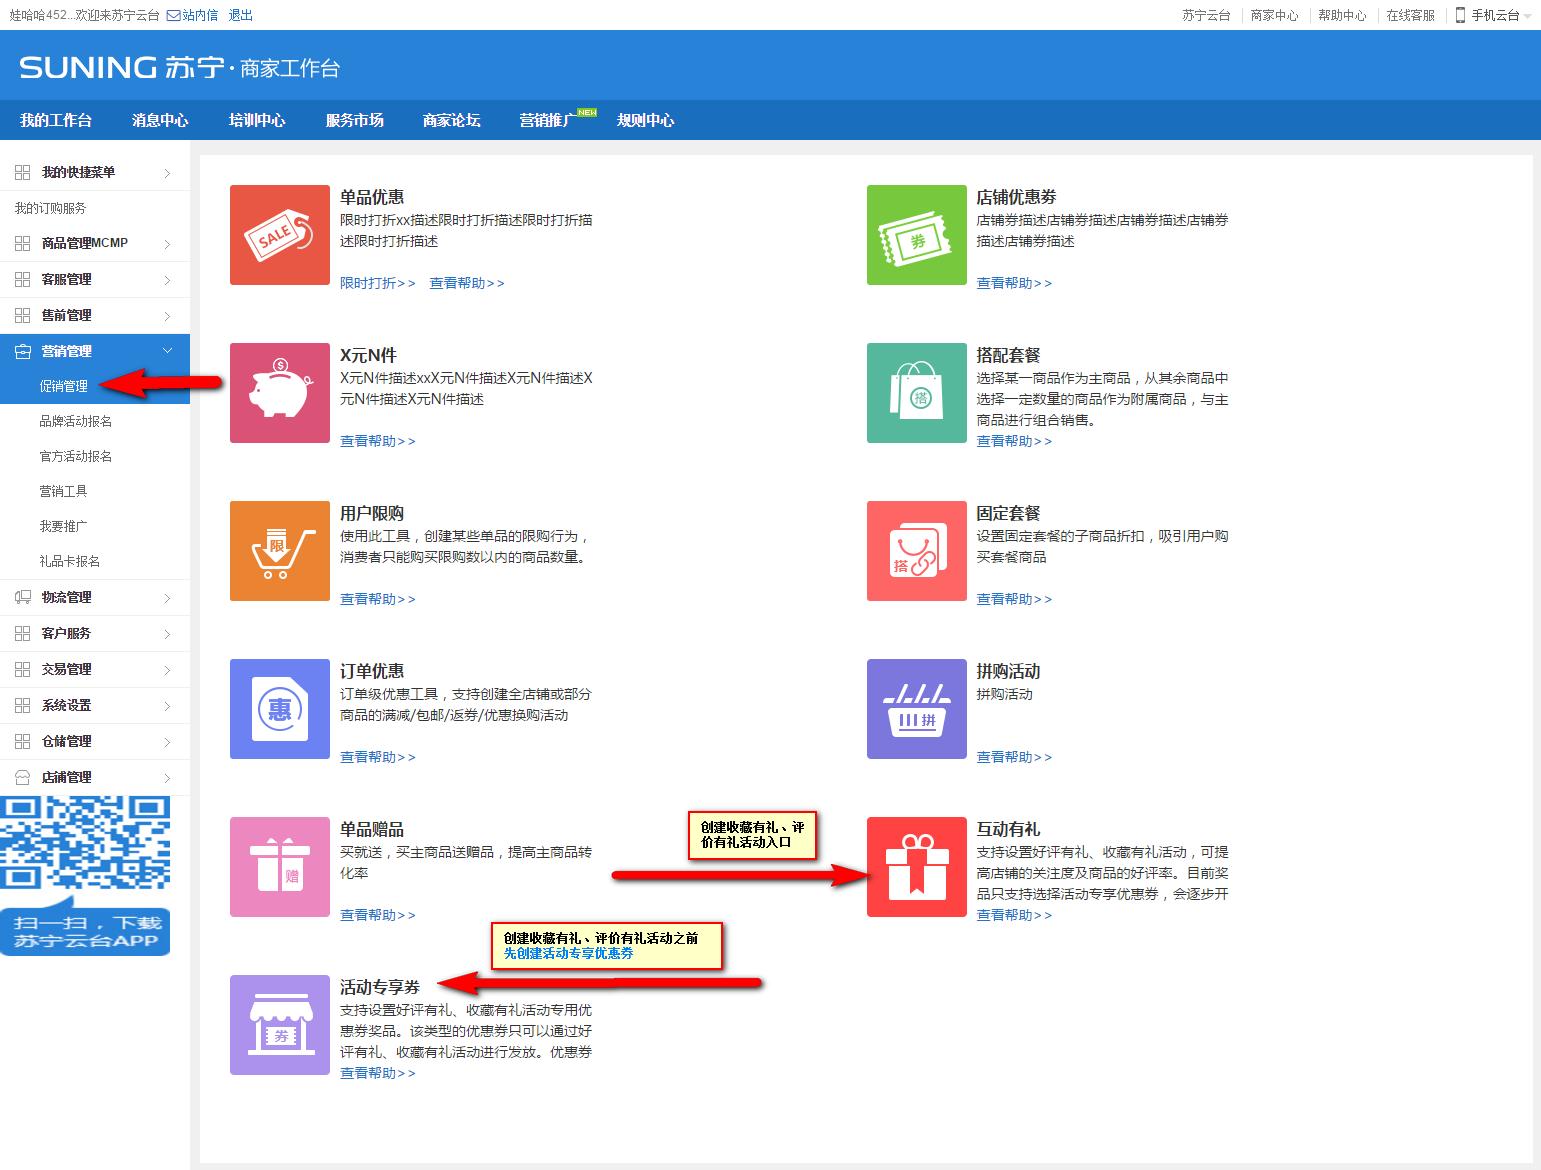Click the briefcase icon beside 营销管理

(x=22, y=351)
